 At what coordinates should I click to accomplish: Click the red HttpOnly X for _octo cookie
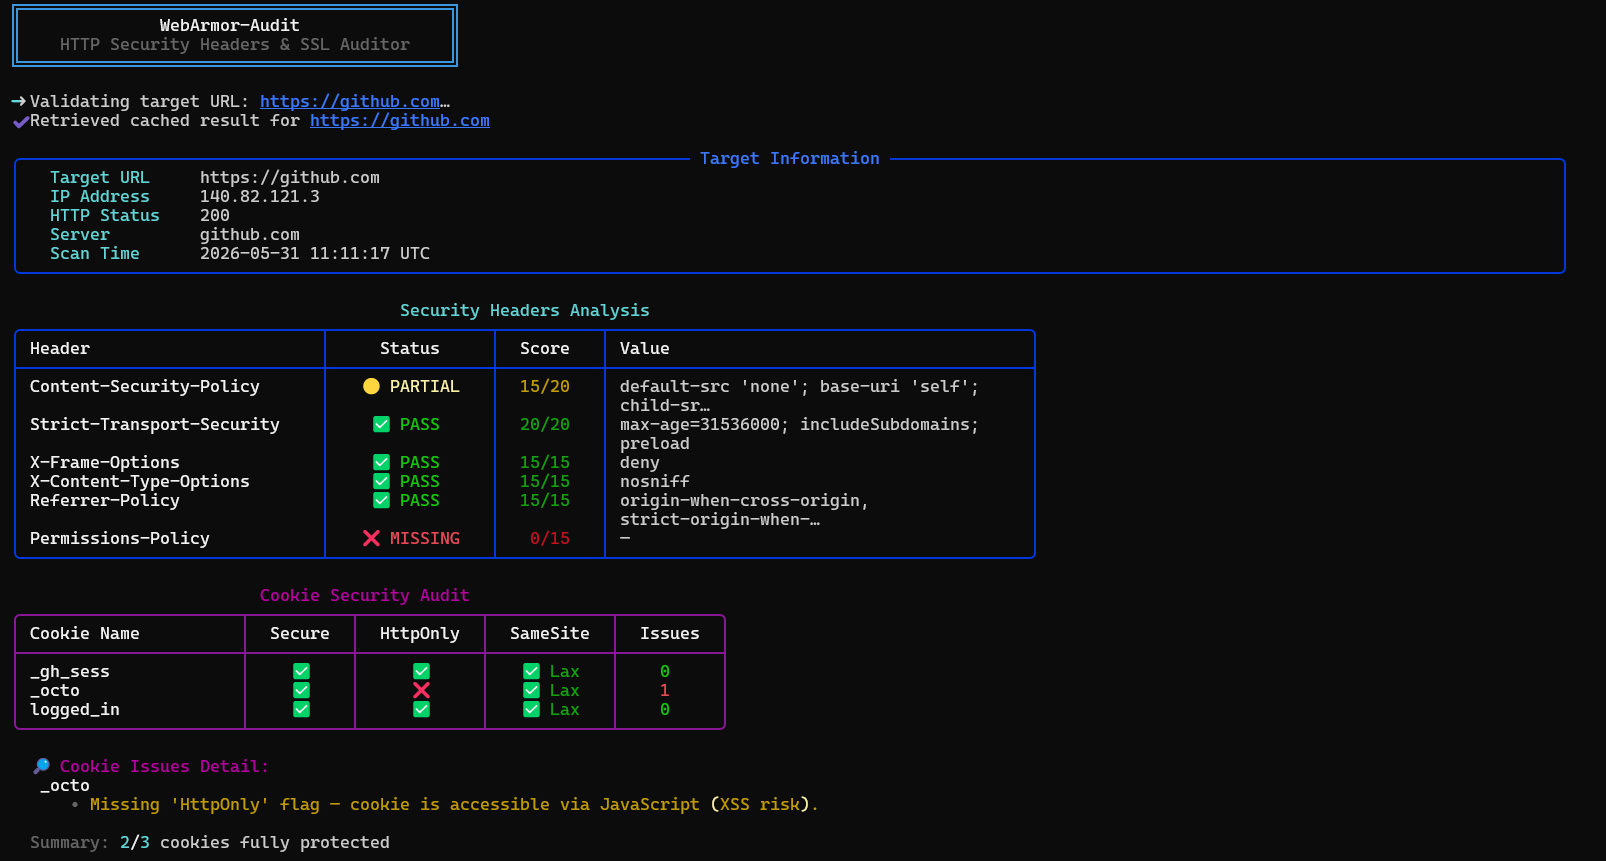[x=421, y=690]
